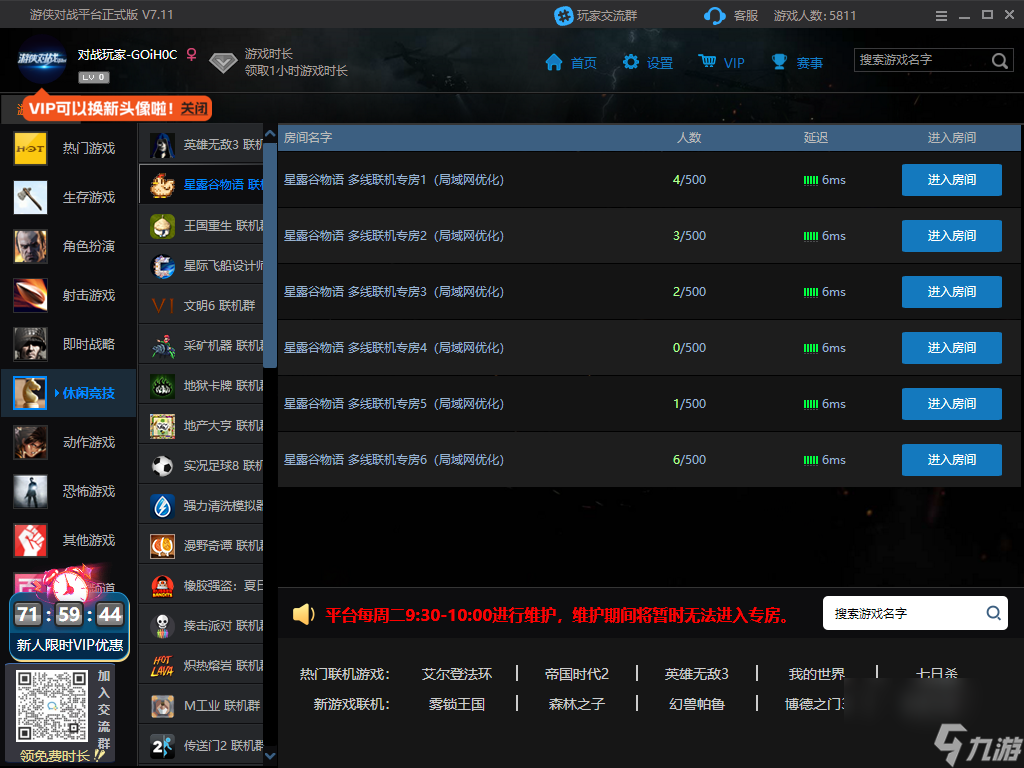Click the 首页 home icon
Image resolution: width=1024 pixels, height=768 pixels.
[554, 62]
